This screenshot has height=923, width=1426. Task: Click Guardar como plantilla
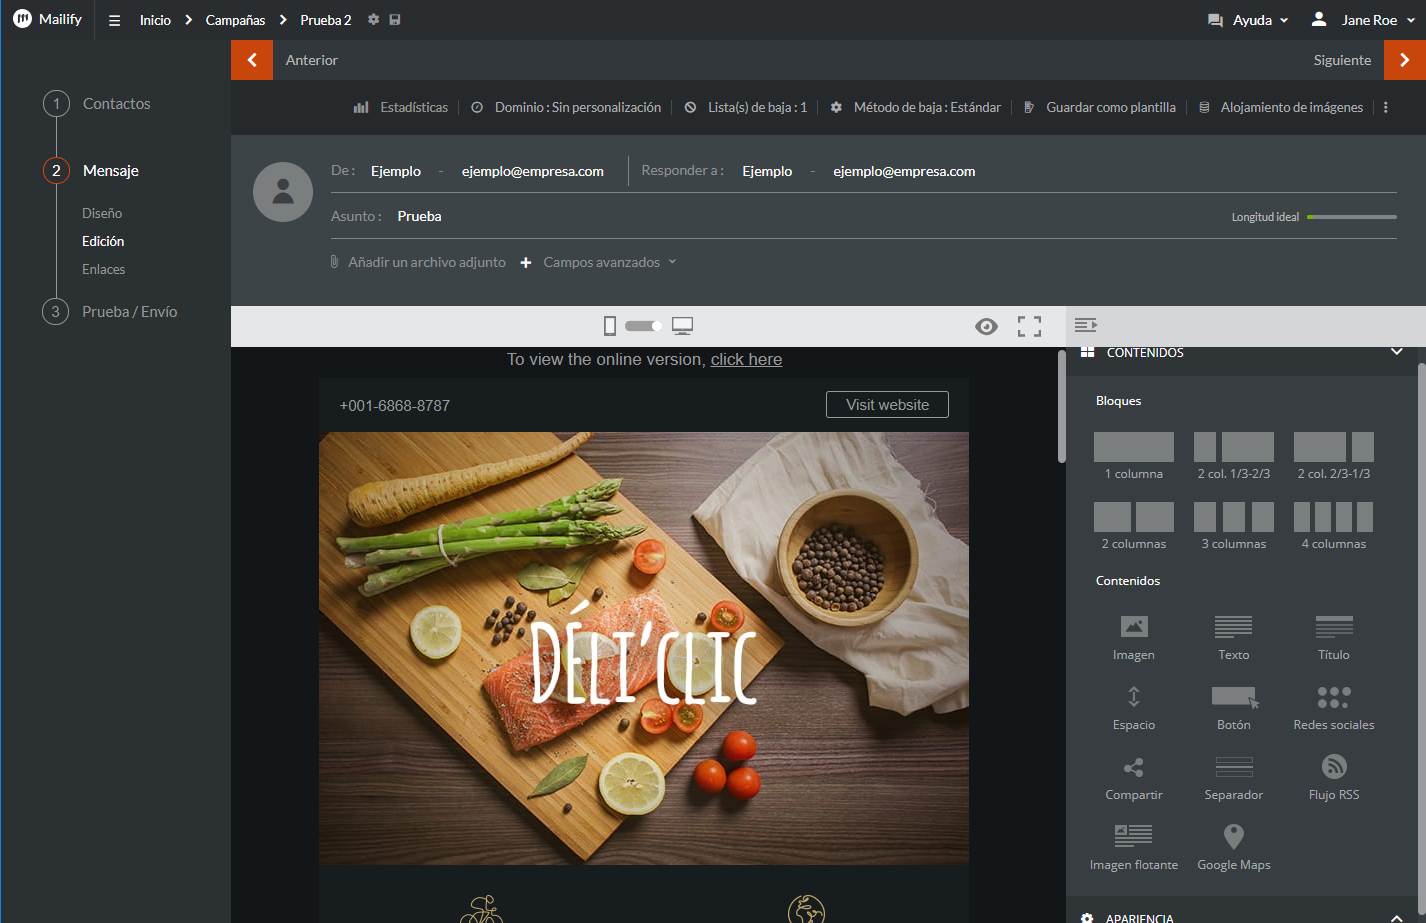[x=1100, y=107]
